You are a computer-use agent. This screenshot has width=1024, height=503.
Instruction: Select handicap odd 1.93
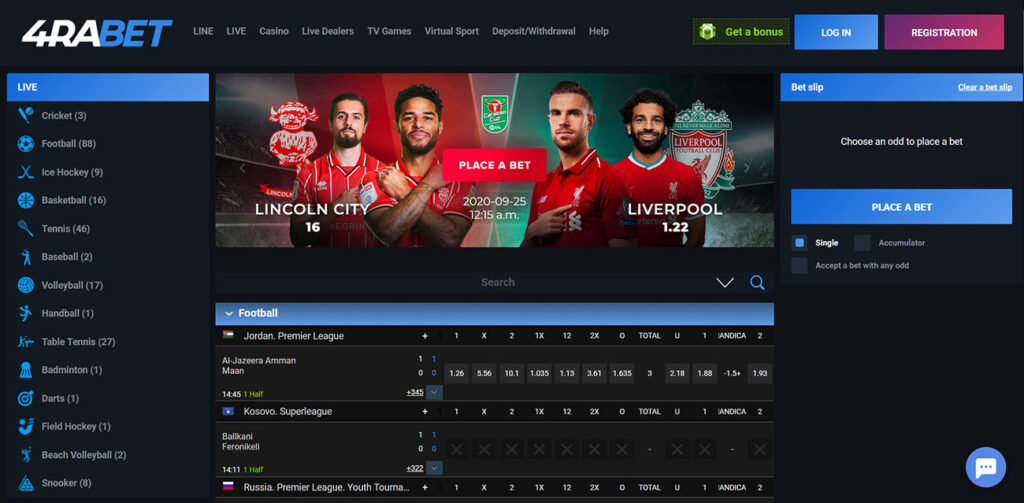760,374
